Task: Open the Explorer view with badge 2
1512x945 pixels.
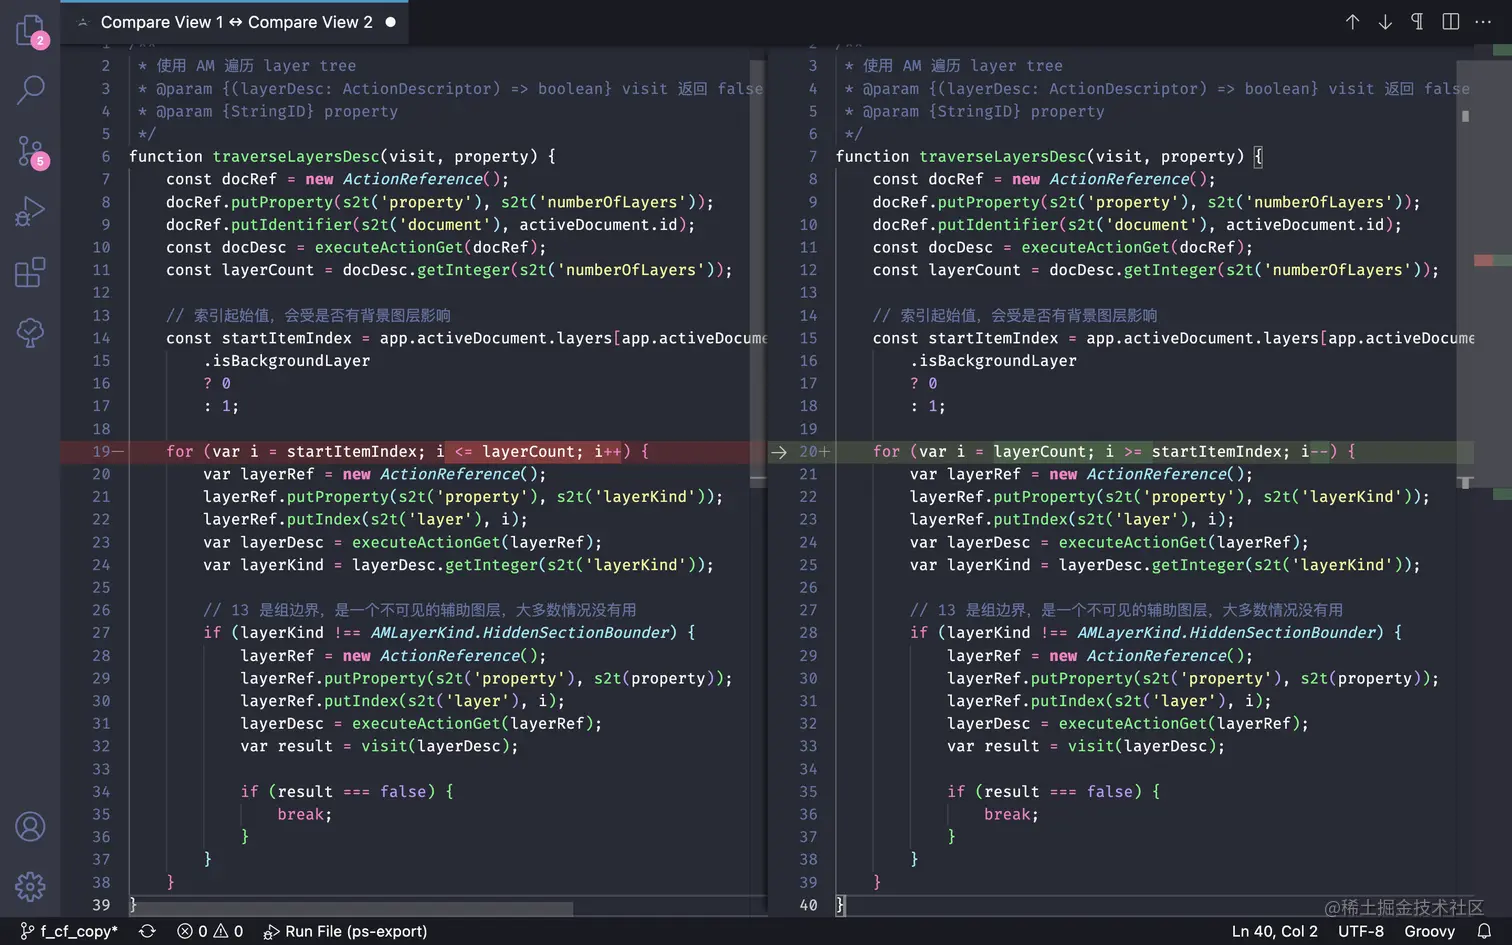Action: (31, 31)
